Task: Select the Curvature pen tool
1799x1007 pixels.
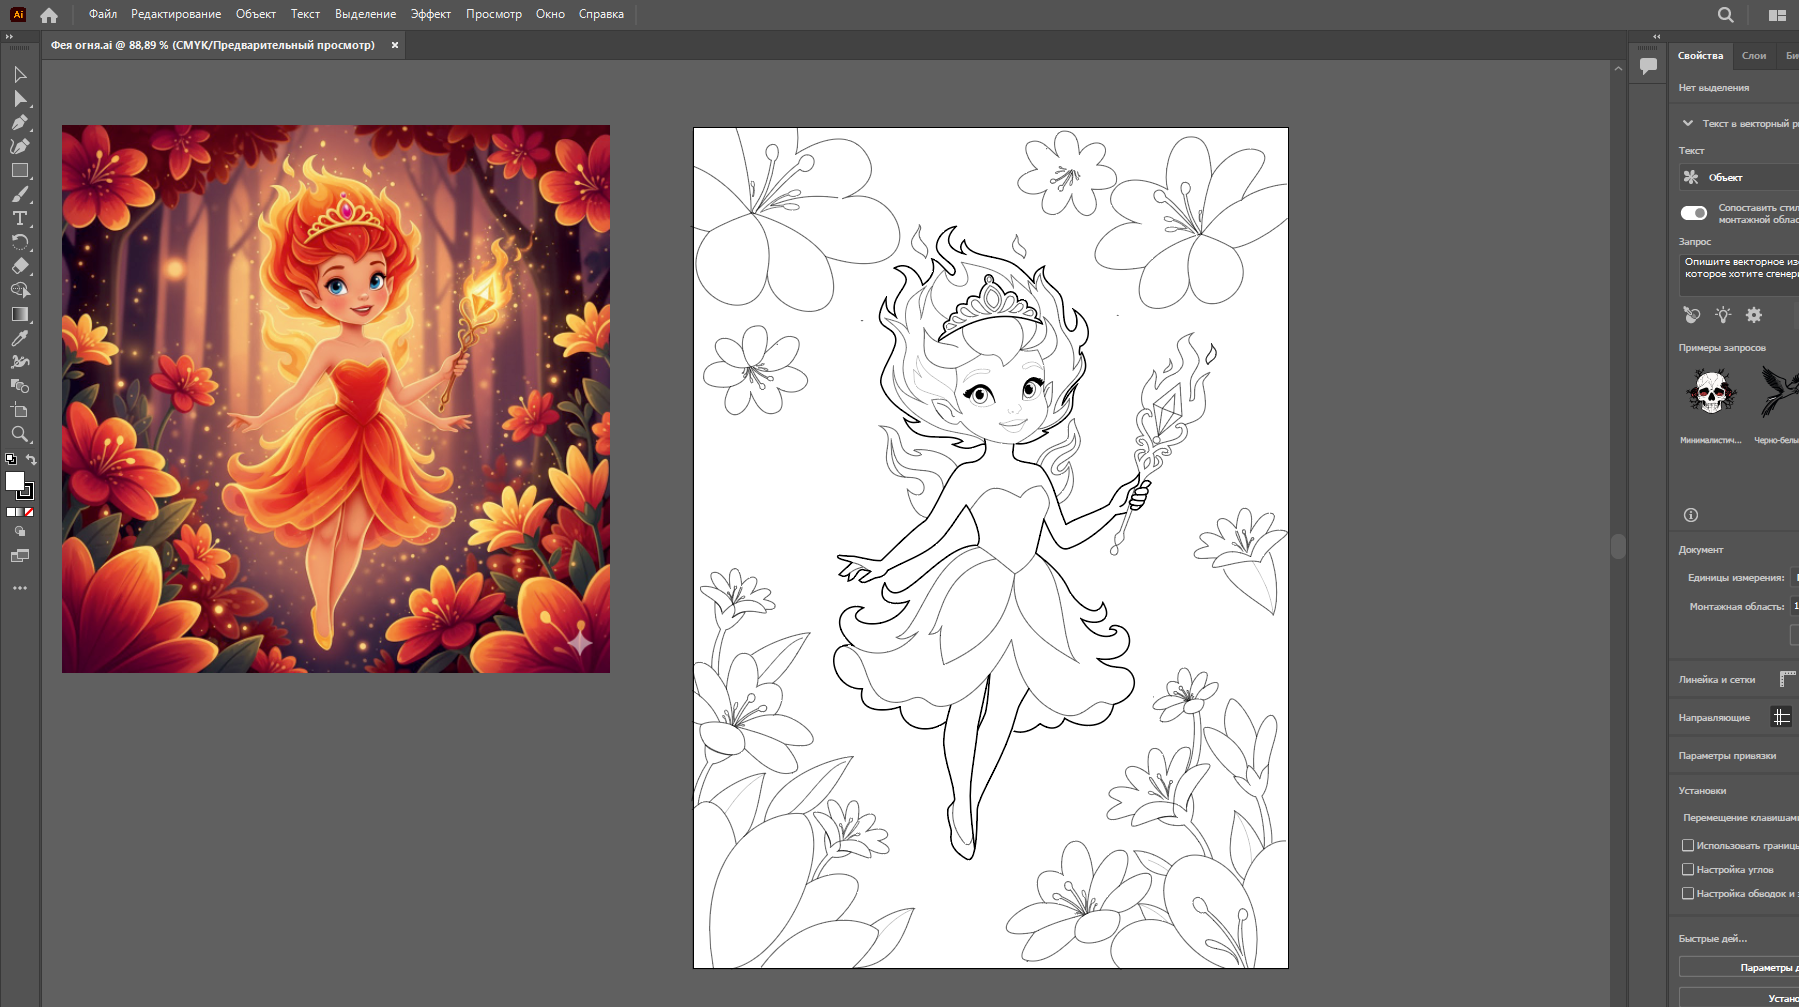Action: coord(20,147)
